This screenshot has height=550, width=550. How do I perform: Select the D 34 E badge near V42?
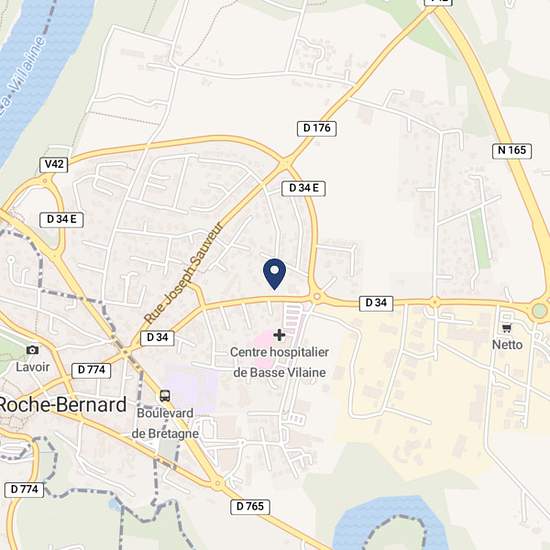coord(61,220)
